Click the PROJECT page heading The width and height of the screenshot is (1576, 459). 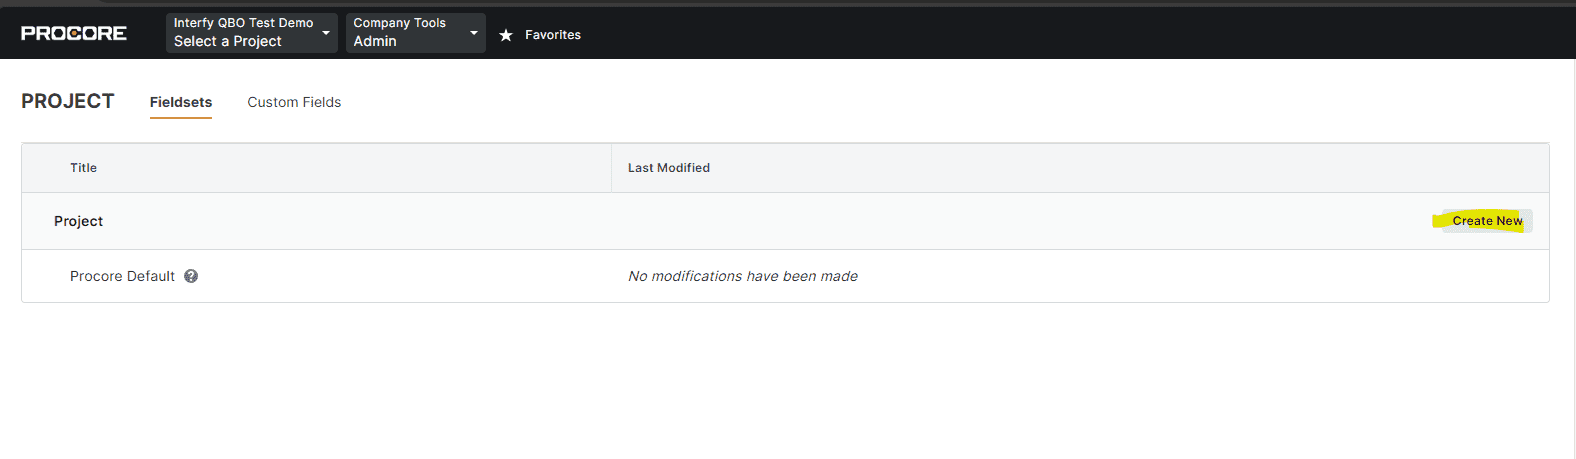[x=68, y=101]
